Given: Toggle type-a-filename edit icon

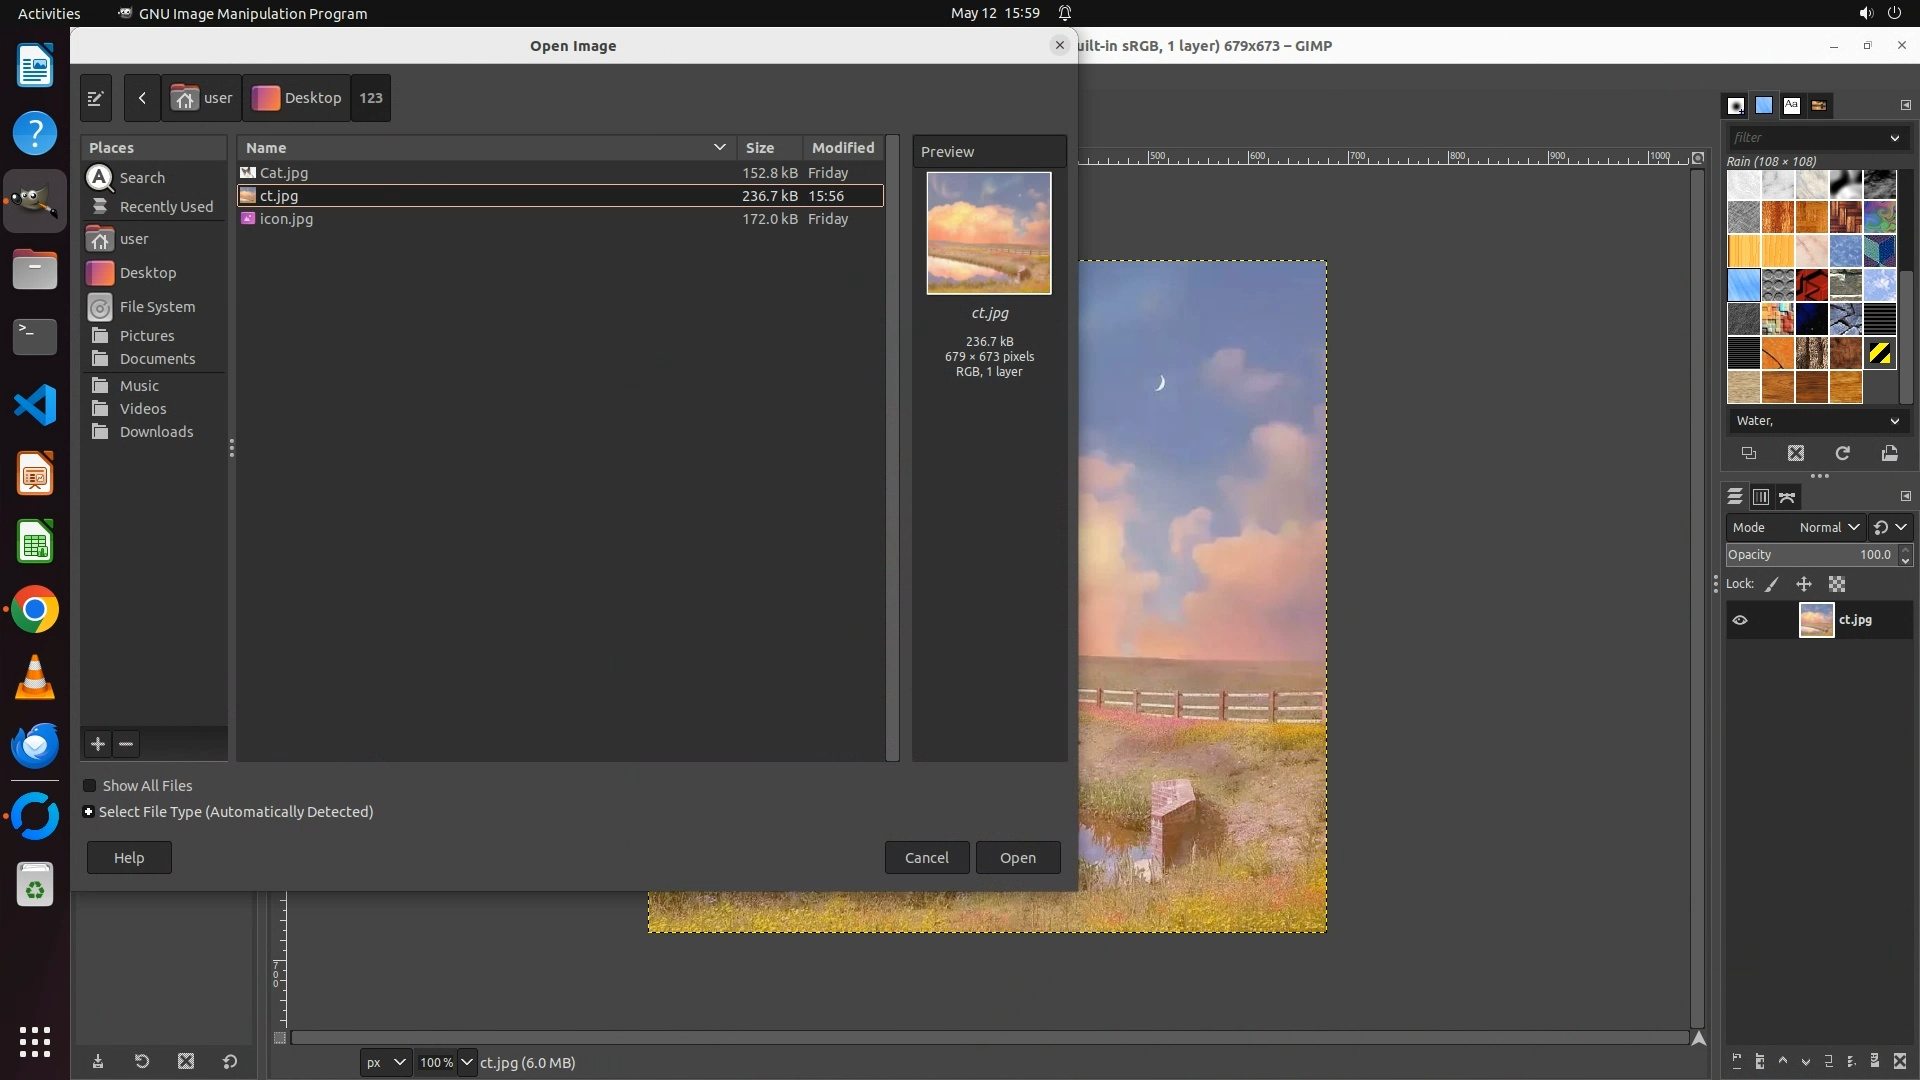Looking at the screenshot, I should pyautogui.click(x=96, y=98).
